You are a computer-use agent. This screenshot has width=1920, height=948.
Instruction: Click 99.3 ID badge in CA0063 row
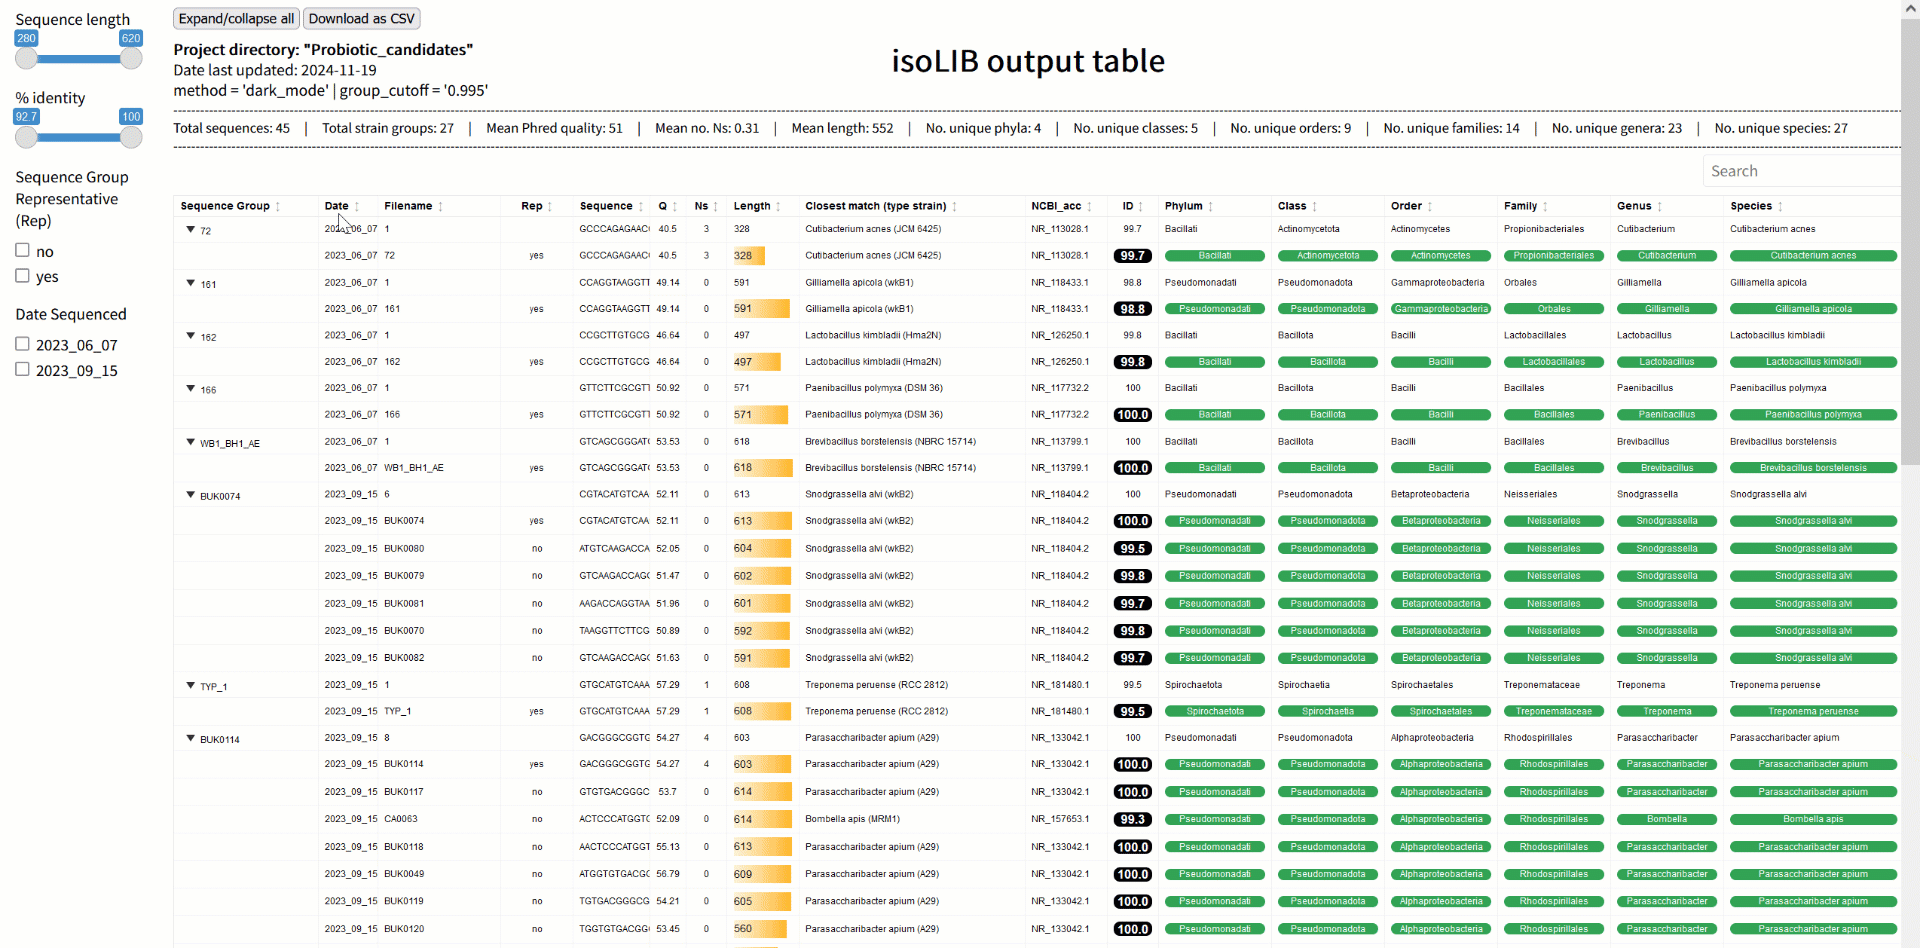[x=1132, y=819]
